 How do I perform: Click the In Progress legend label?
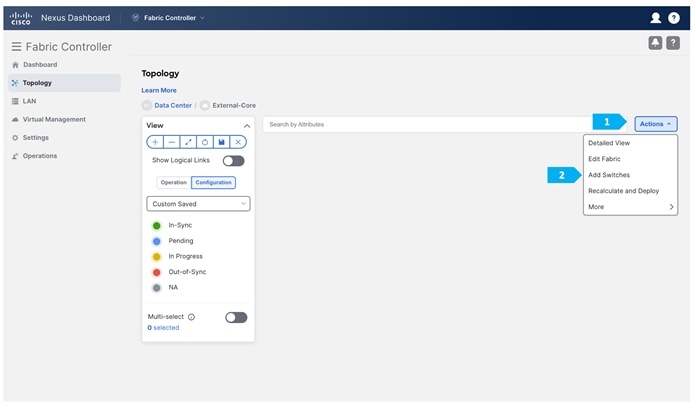tap(186, 256)
